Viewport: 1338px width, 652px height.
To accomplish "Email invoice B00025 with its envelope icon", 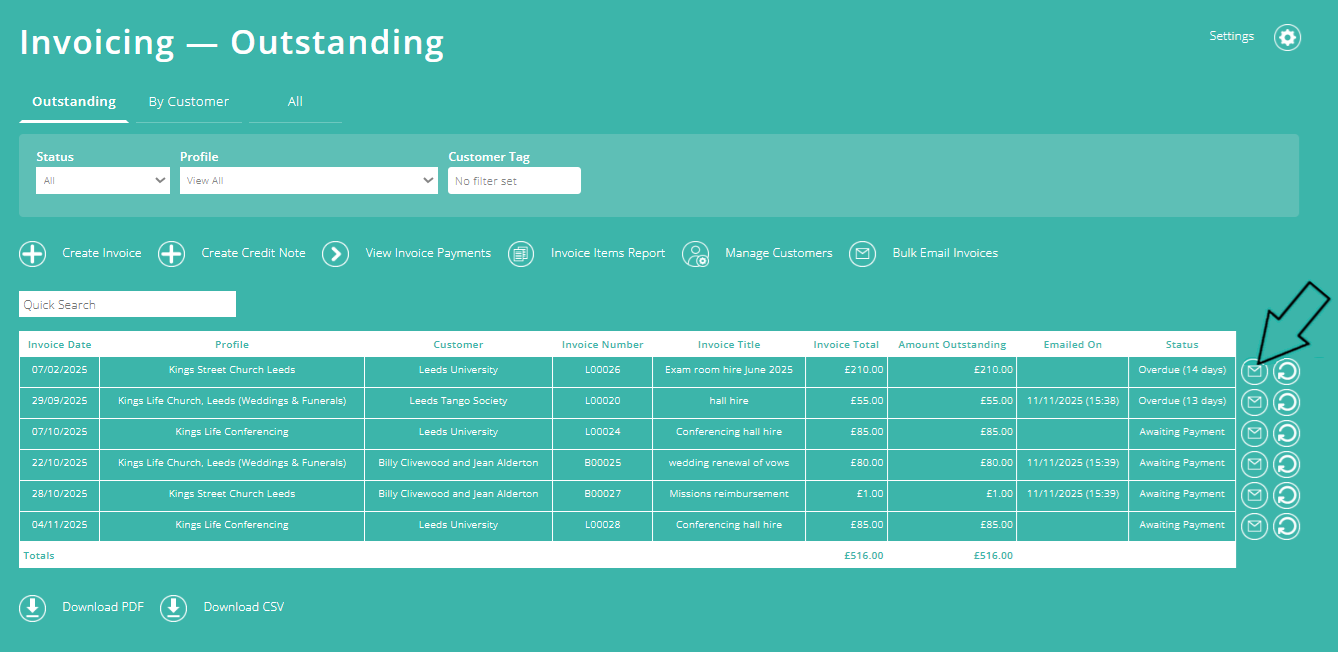I will coord(1255,464).
